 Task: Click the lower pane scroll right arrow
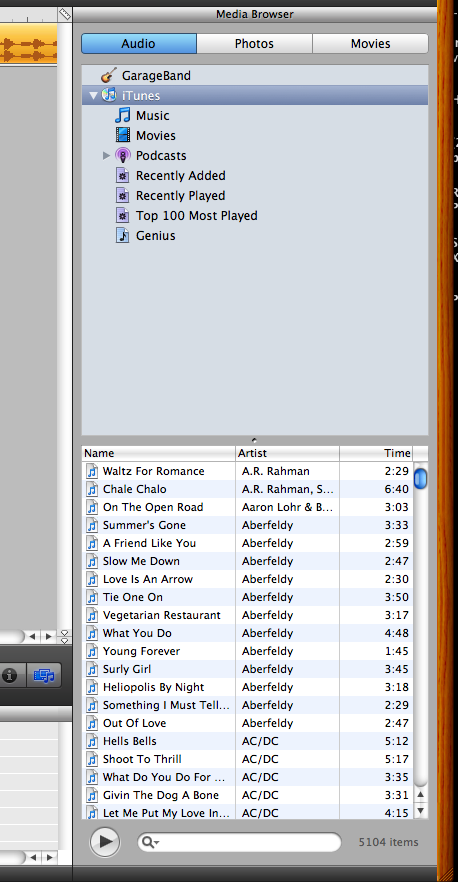(50, 857)
